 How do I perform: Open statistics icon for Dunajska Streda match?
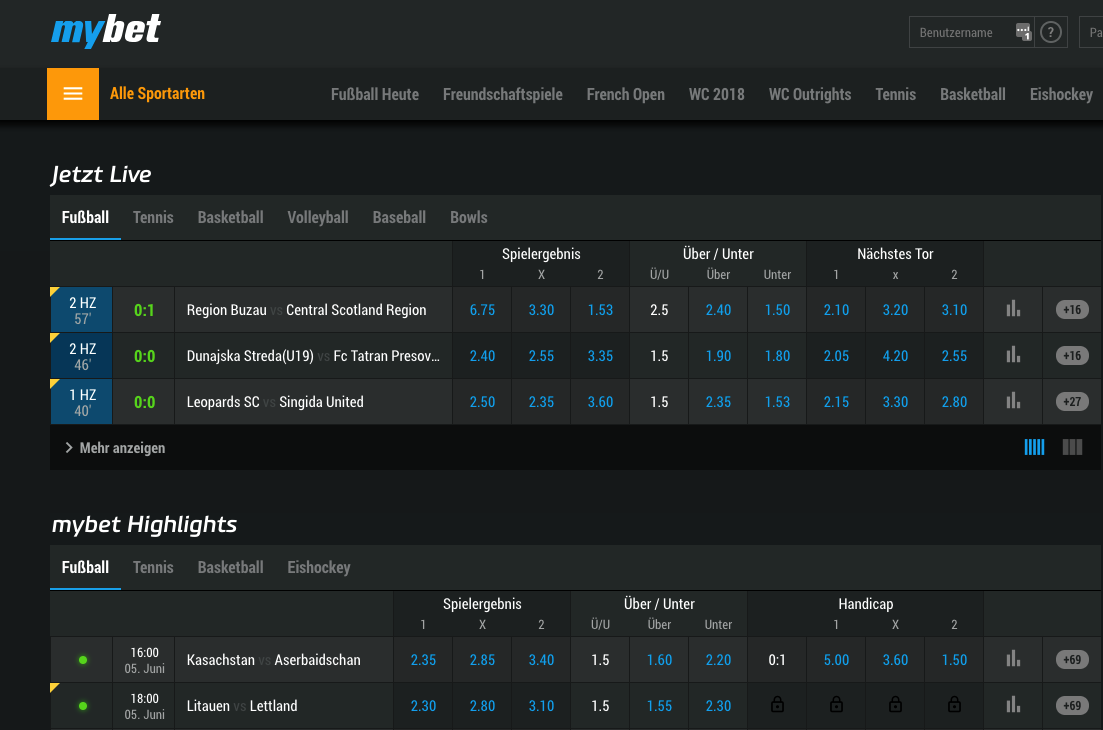pos(1013,355)
